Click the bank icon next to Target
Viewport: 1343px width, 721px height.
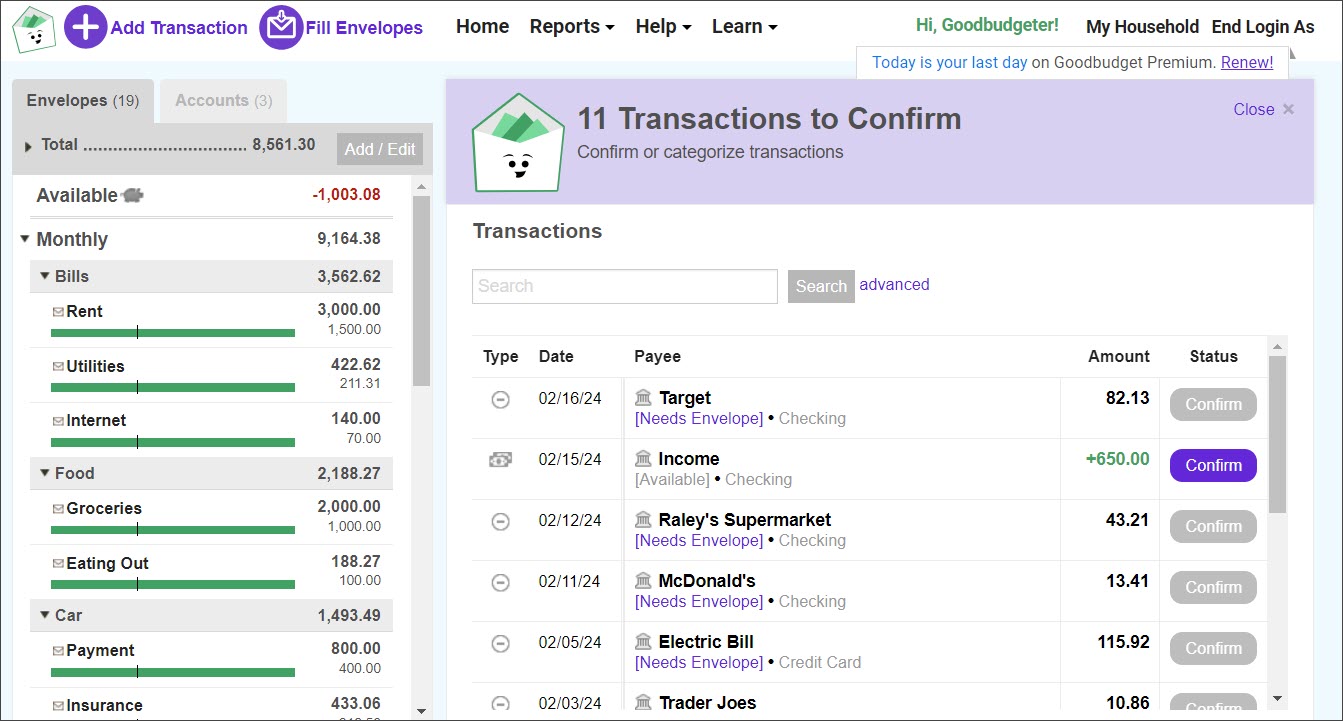(x=644, y=398)
